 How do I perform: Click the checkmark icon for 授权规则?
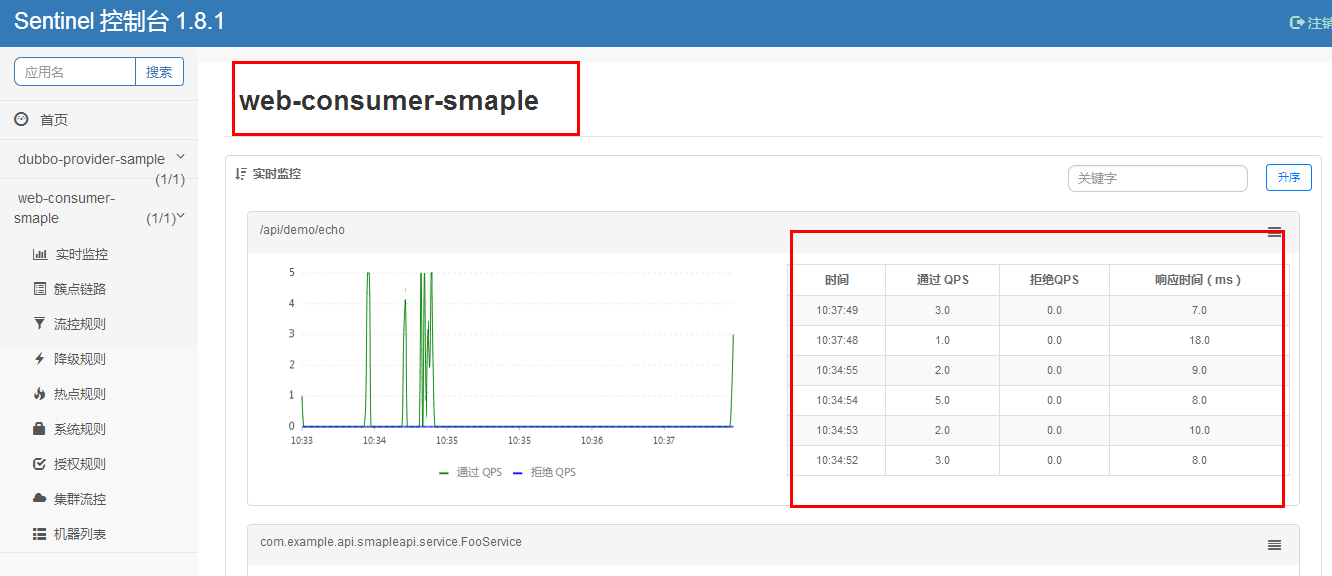click(40, 464)
